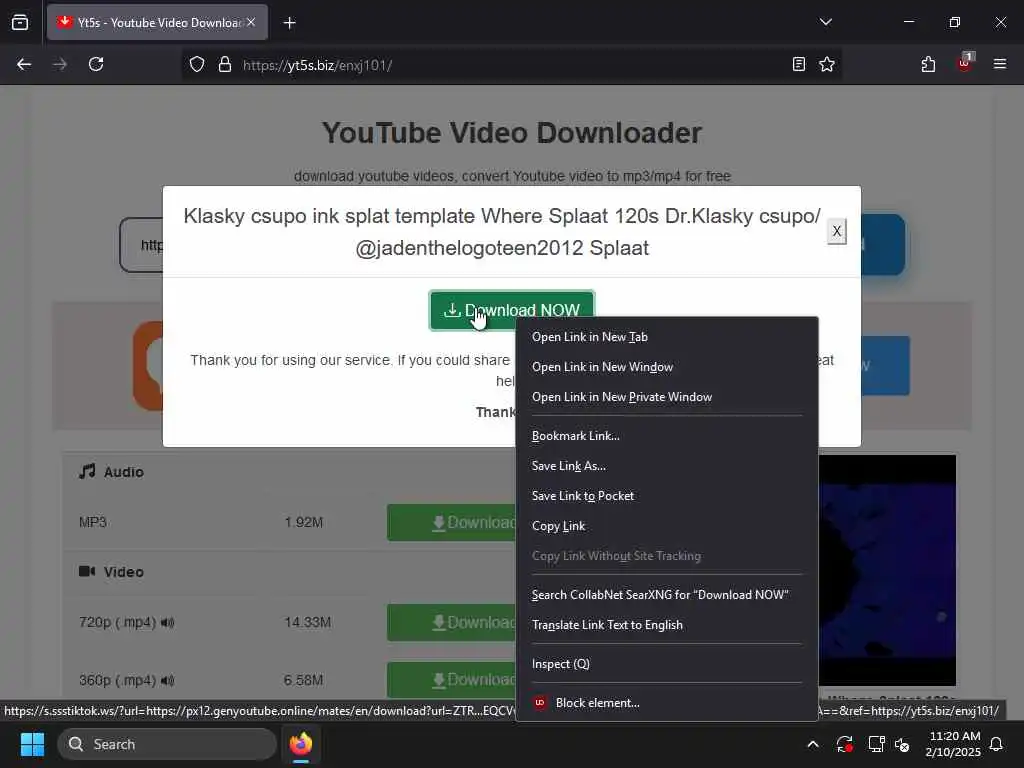Bookmark this page with star icon
Screen dimensions: 1024x768
point(827,64)
